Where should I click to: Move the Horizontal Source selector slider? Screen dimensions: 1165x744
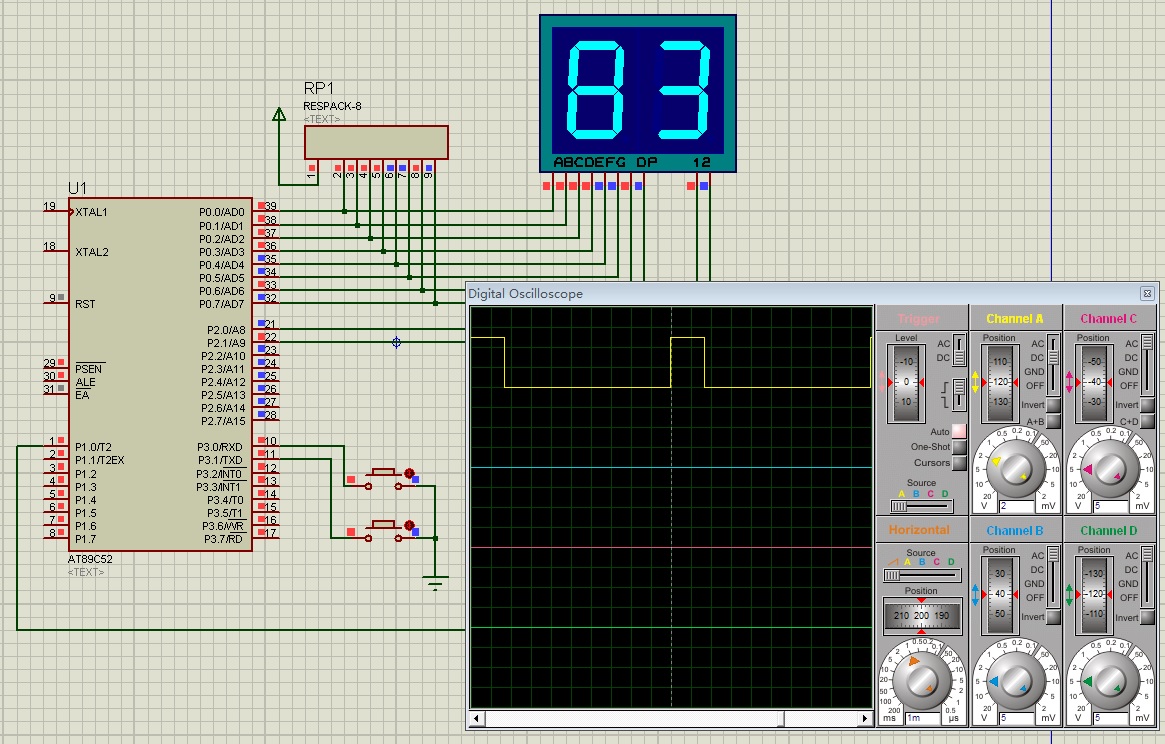click(921, 575)
